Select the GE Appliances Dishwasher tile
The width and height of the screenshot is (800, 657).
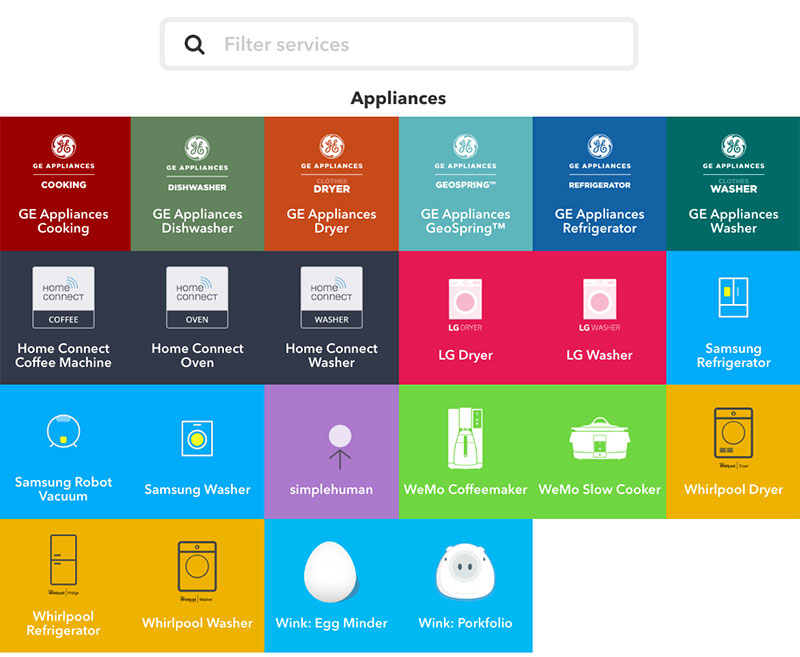pyautogui.click(x=198, y=184)
